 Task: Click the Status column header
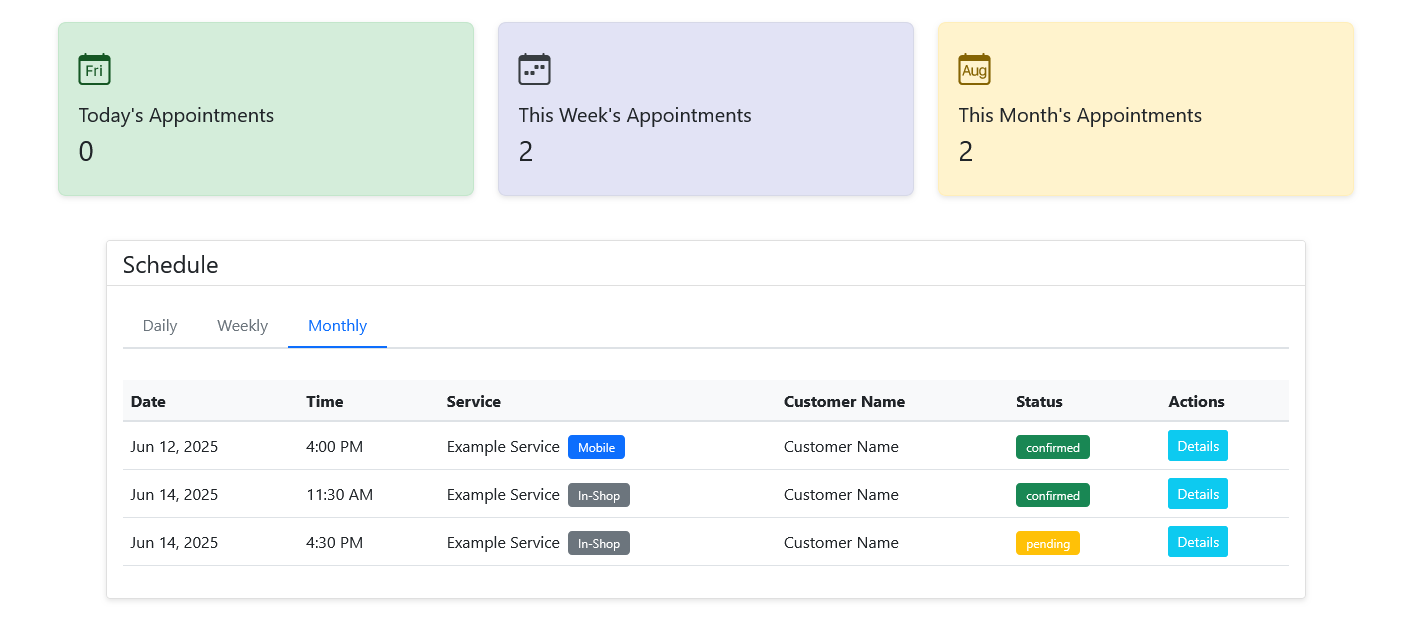(x=1039, y=401)
